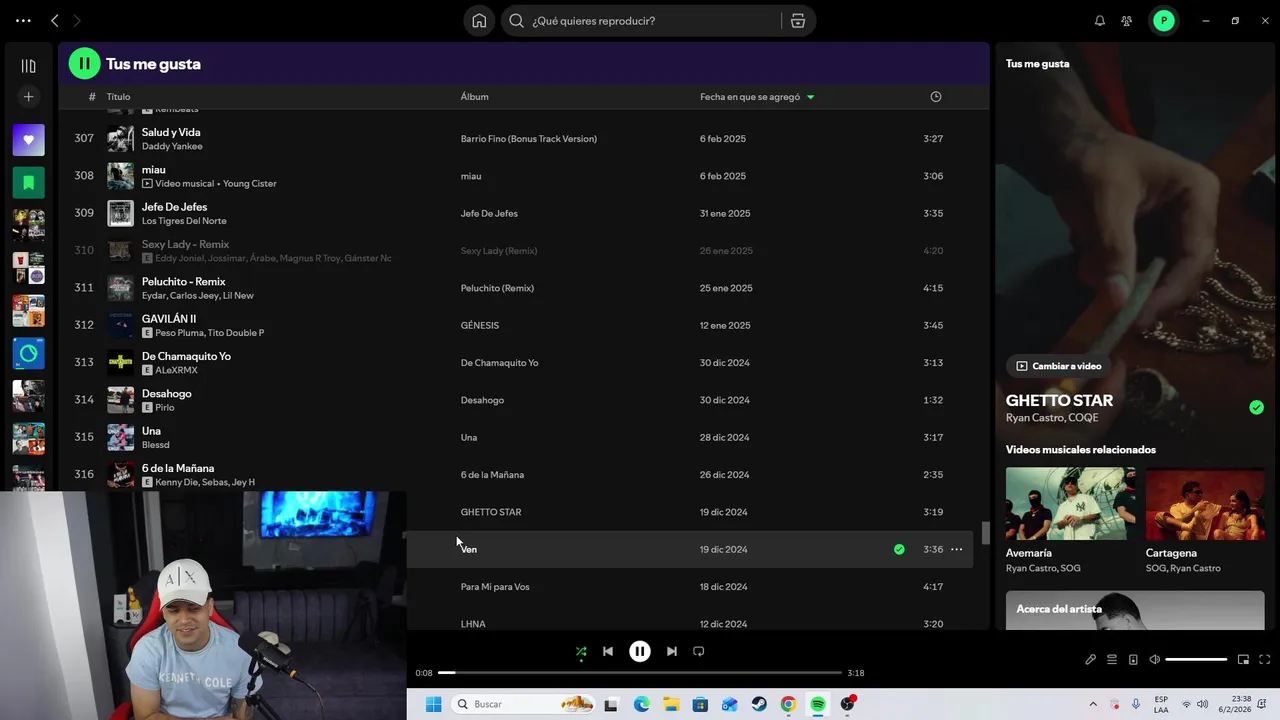This screenshot has width=1280, height=720.
Task: Open the Cartagena related music video thumbnail
Action: 1205,504
